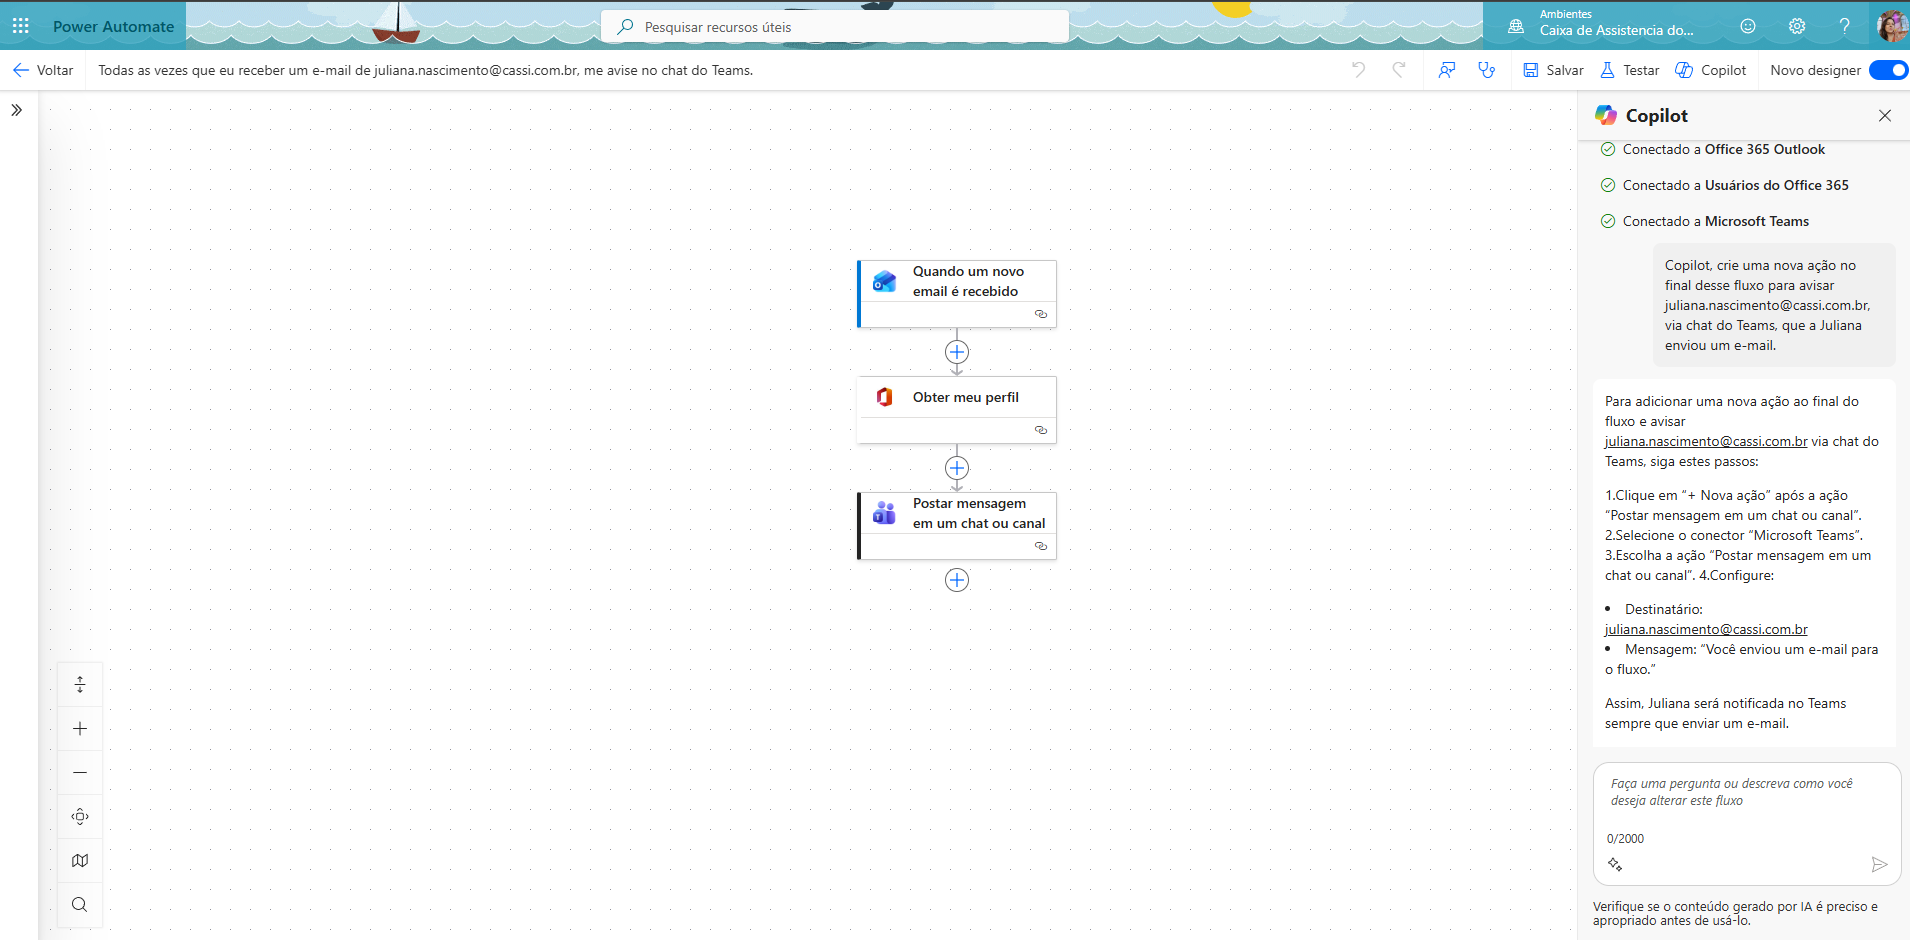Open the Power Automate home link
Screen dimensions: 1910x940
[113, 27]
